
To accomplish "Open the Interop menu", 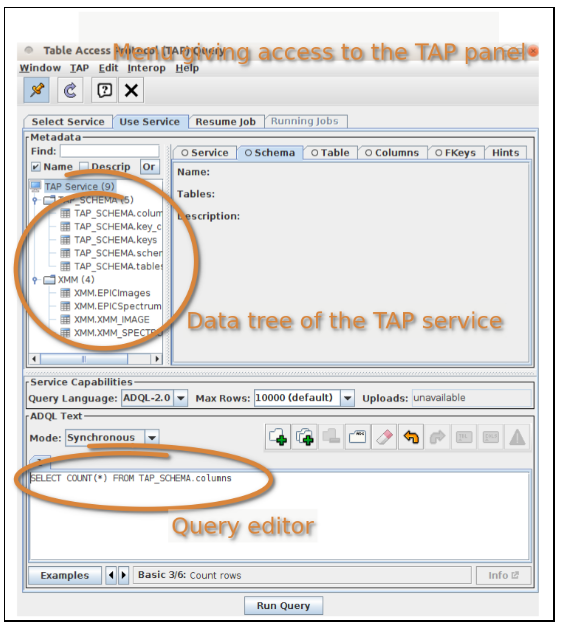I will (x=146, y=68).
